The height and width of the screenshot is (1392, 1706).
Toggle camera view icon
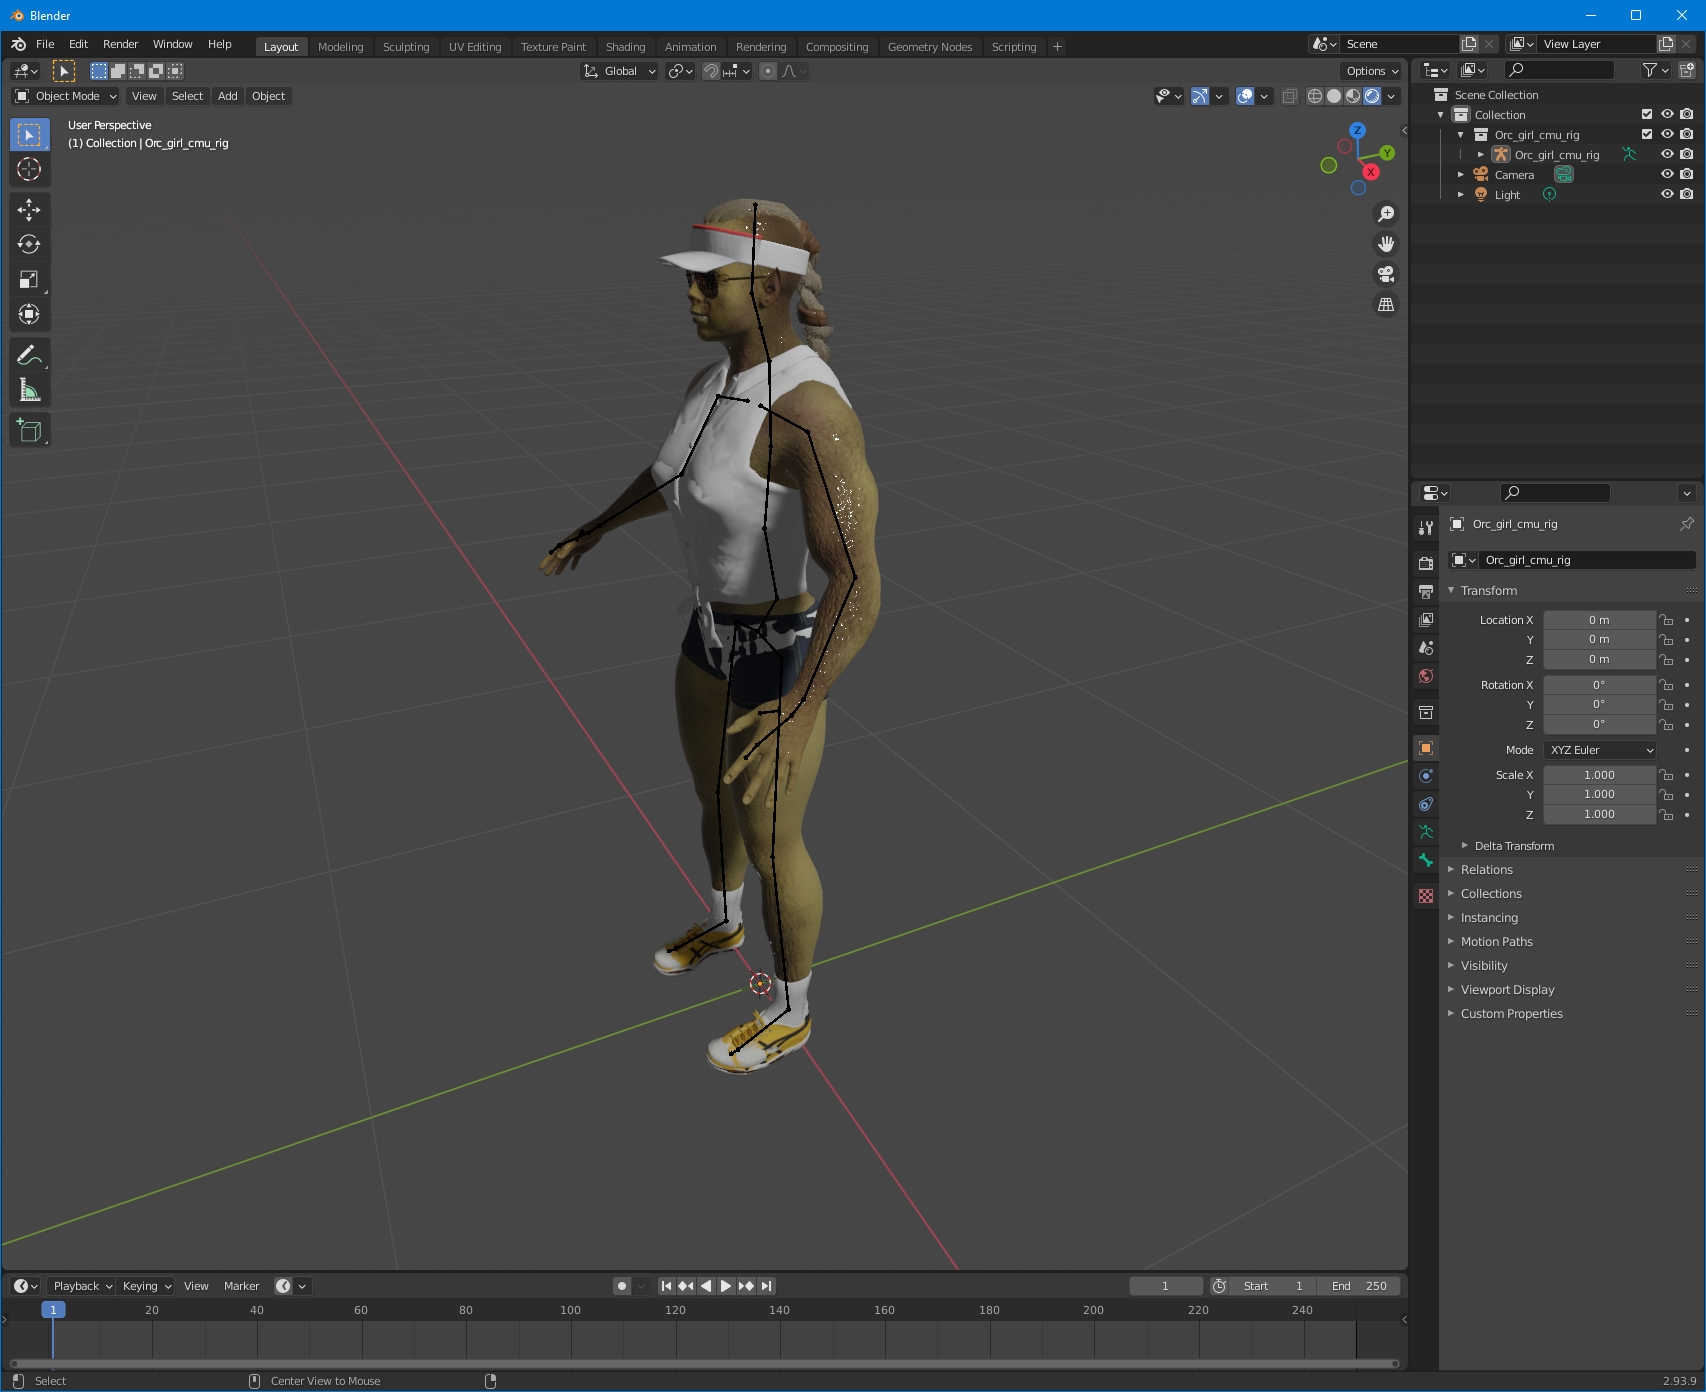point(1386,274)
